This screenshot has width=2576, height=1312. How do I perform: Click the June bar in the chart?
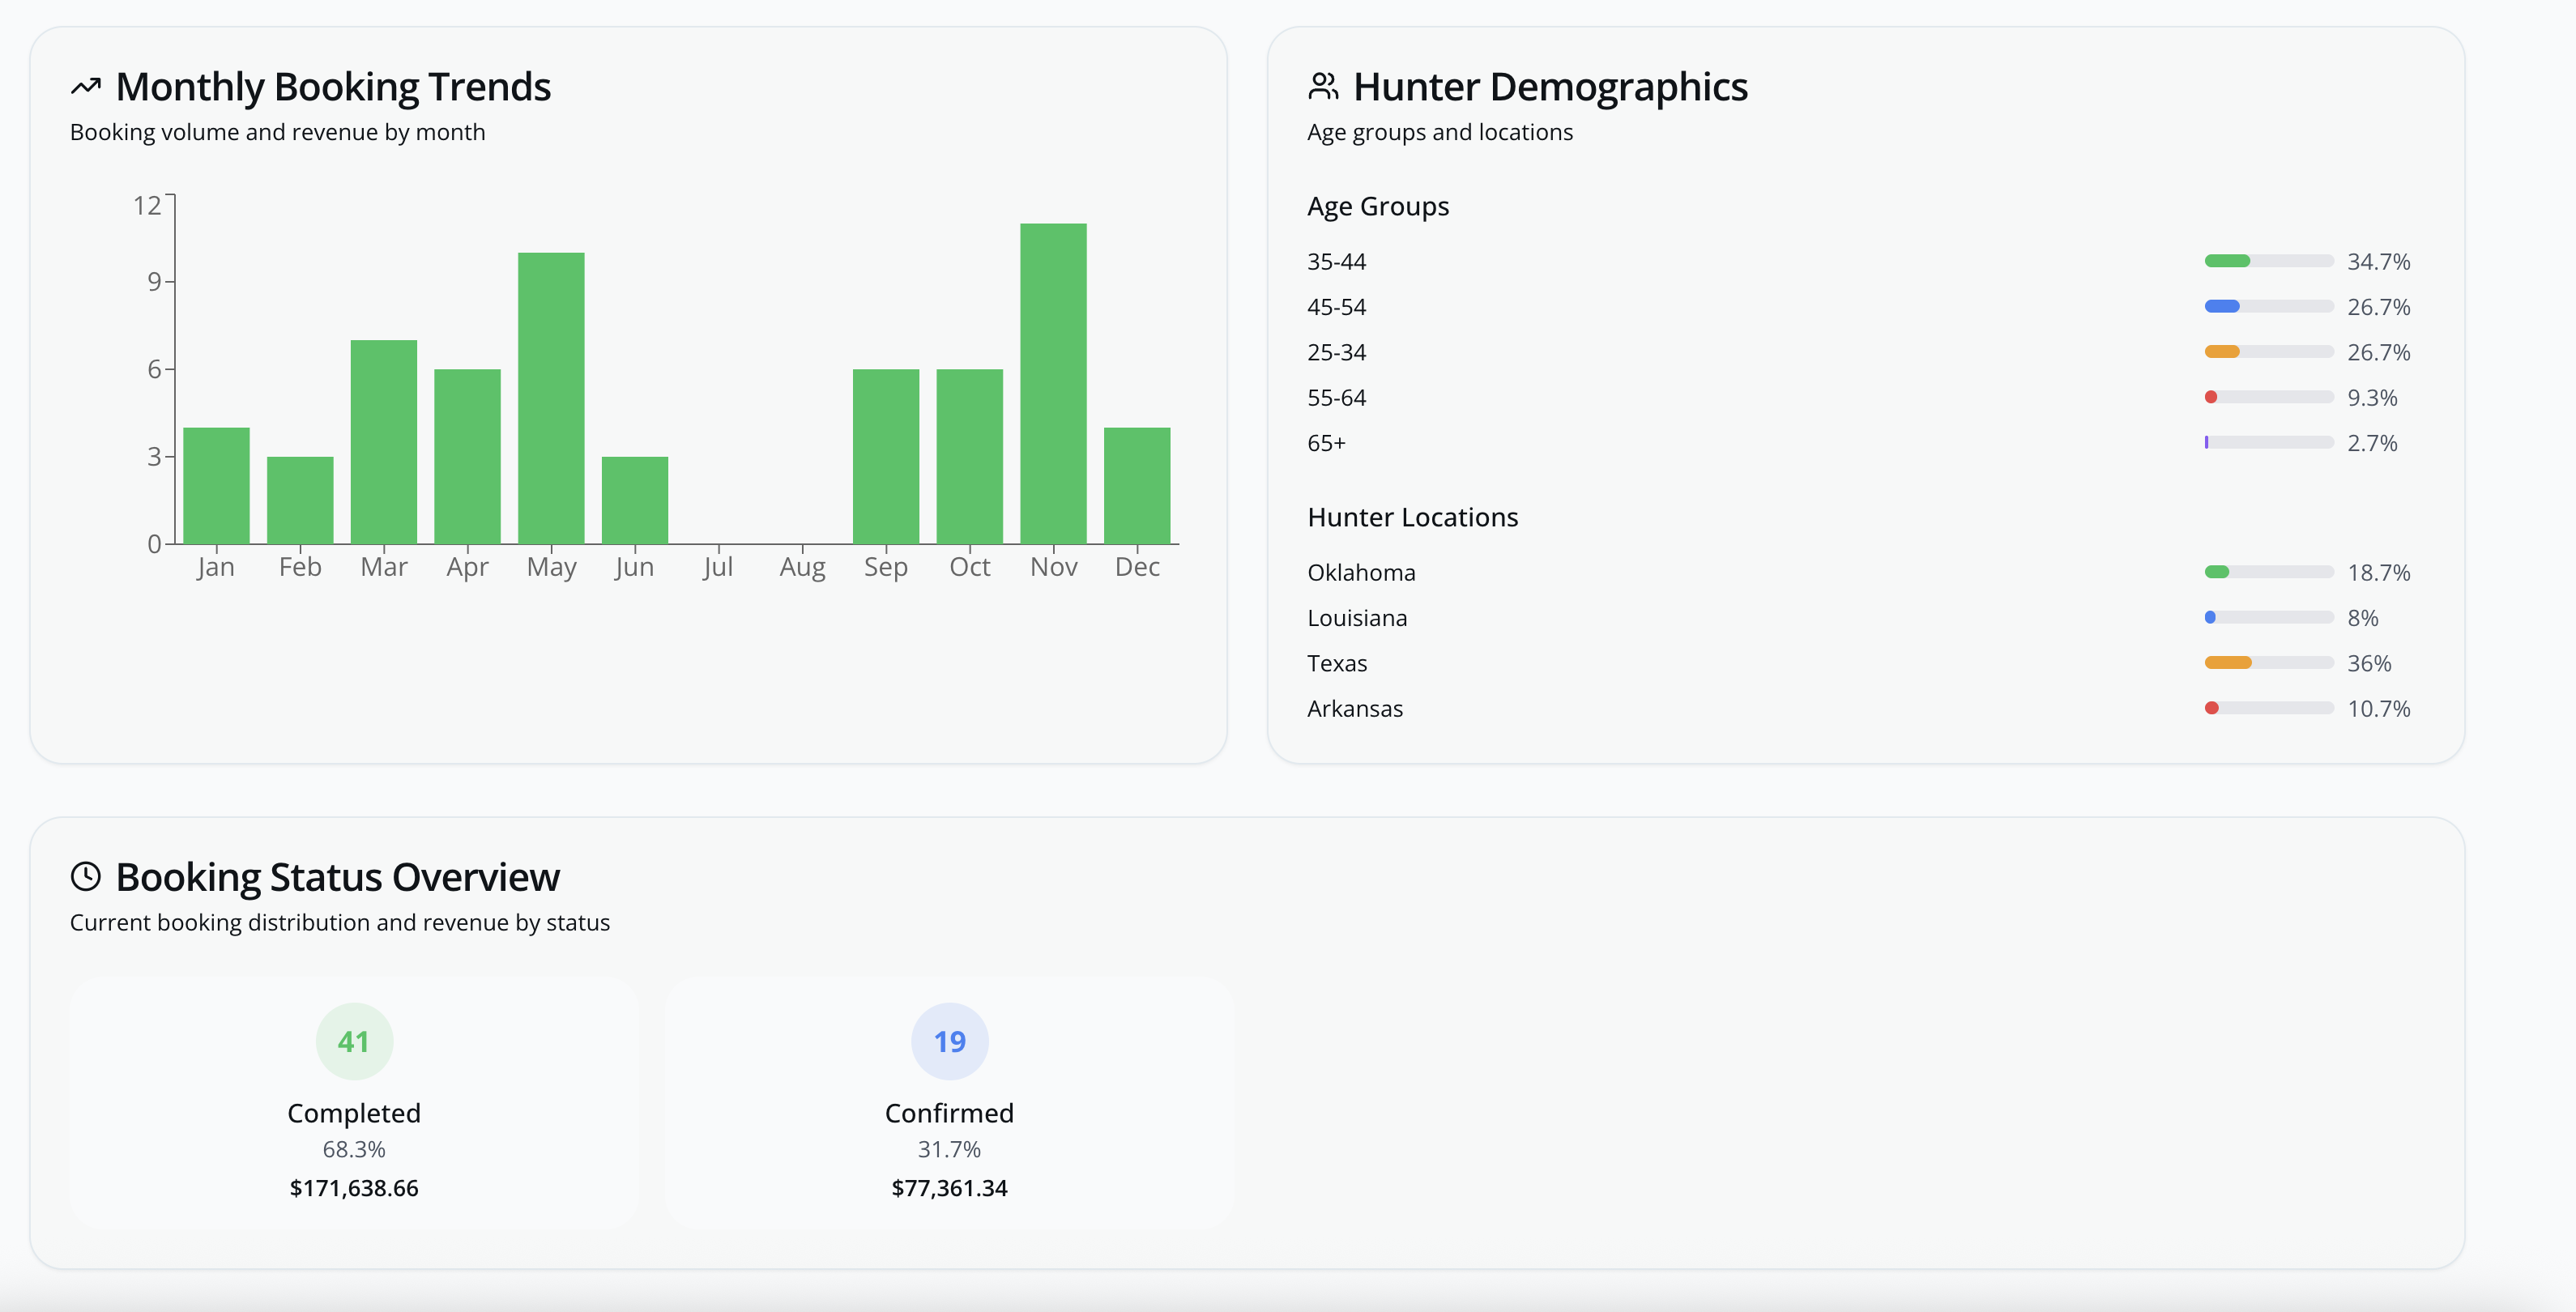(635, 500)
